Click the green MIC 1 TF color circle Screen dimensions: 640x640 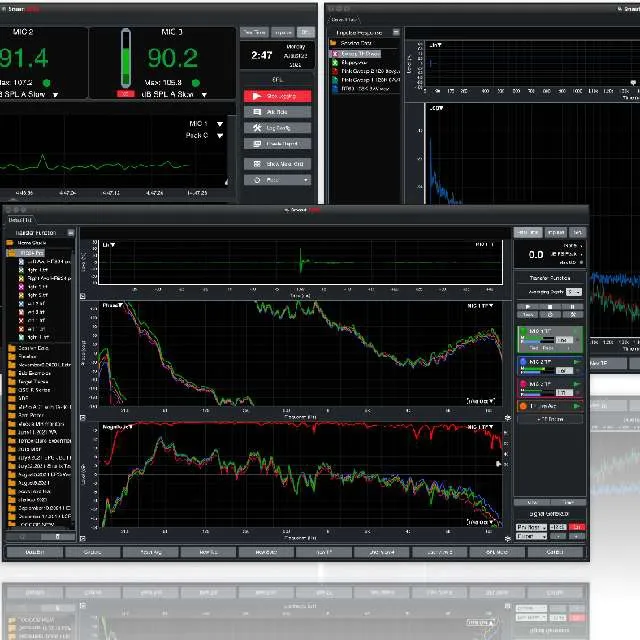coord(523,331)
